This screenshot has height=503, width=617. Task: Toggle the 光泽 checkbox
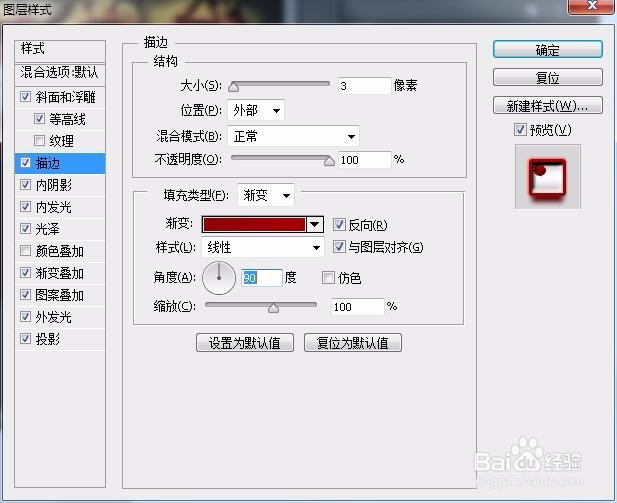point(26,229)
